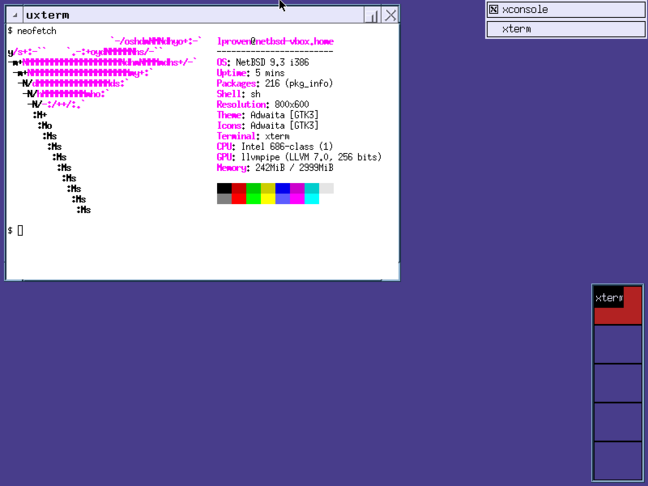Click the 'Packages: 216 (pkg_info)' line
This screenshot has width=648, height=486.
(x=275, y=83)
